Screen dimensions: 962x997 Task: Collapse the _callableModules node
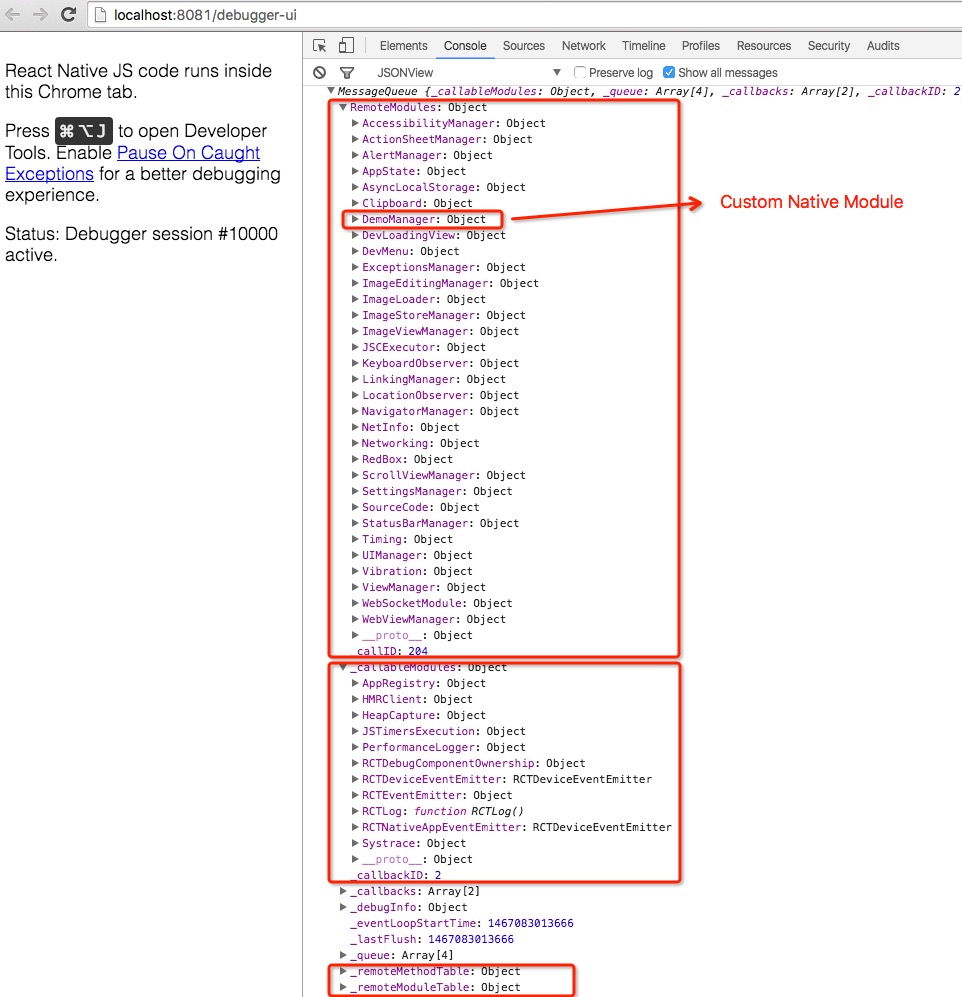click(x=343, y=668)
